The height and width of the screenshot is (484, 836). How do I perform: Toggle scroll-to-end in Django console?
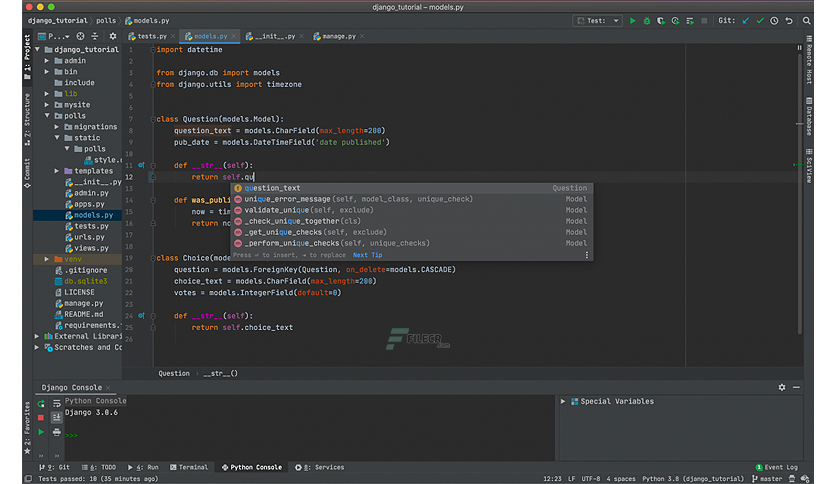click(57, 418)
